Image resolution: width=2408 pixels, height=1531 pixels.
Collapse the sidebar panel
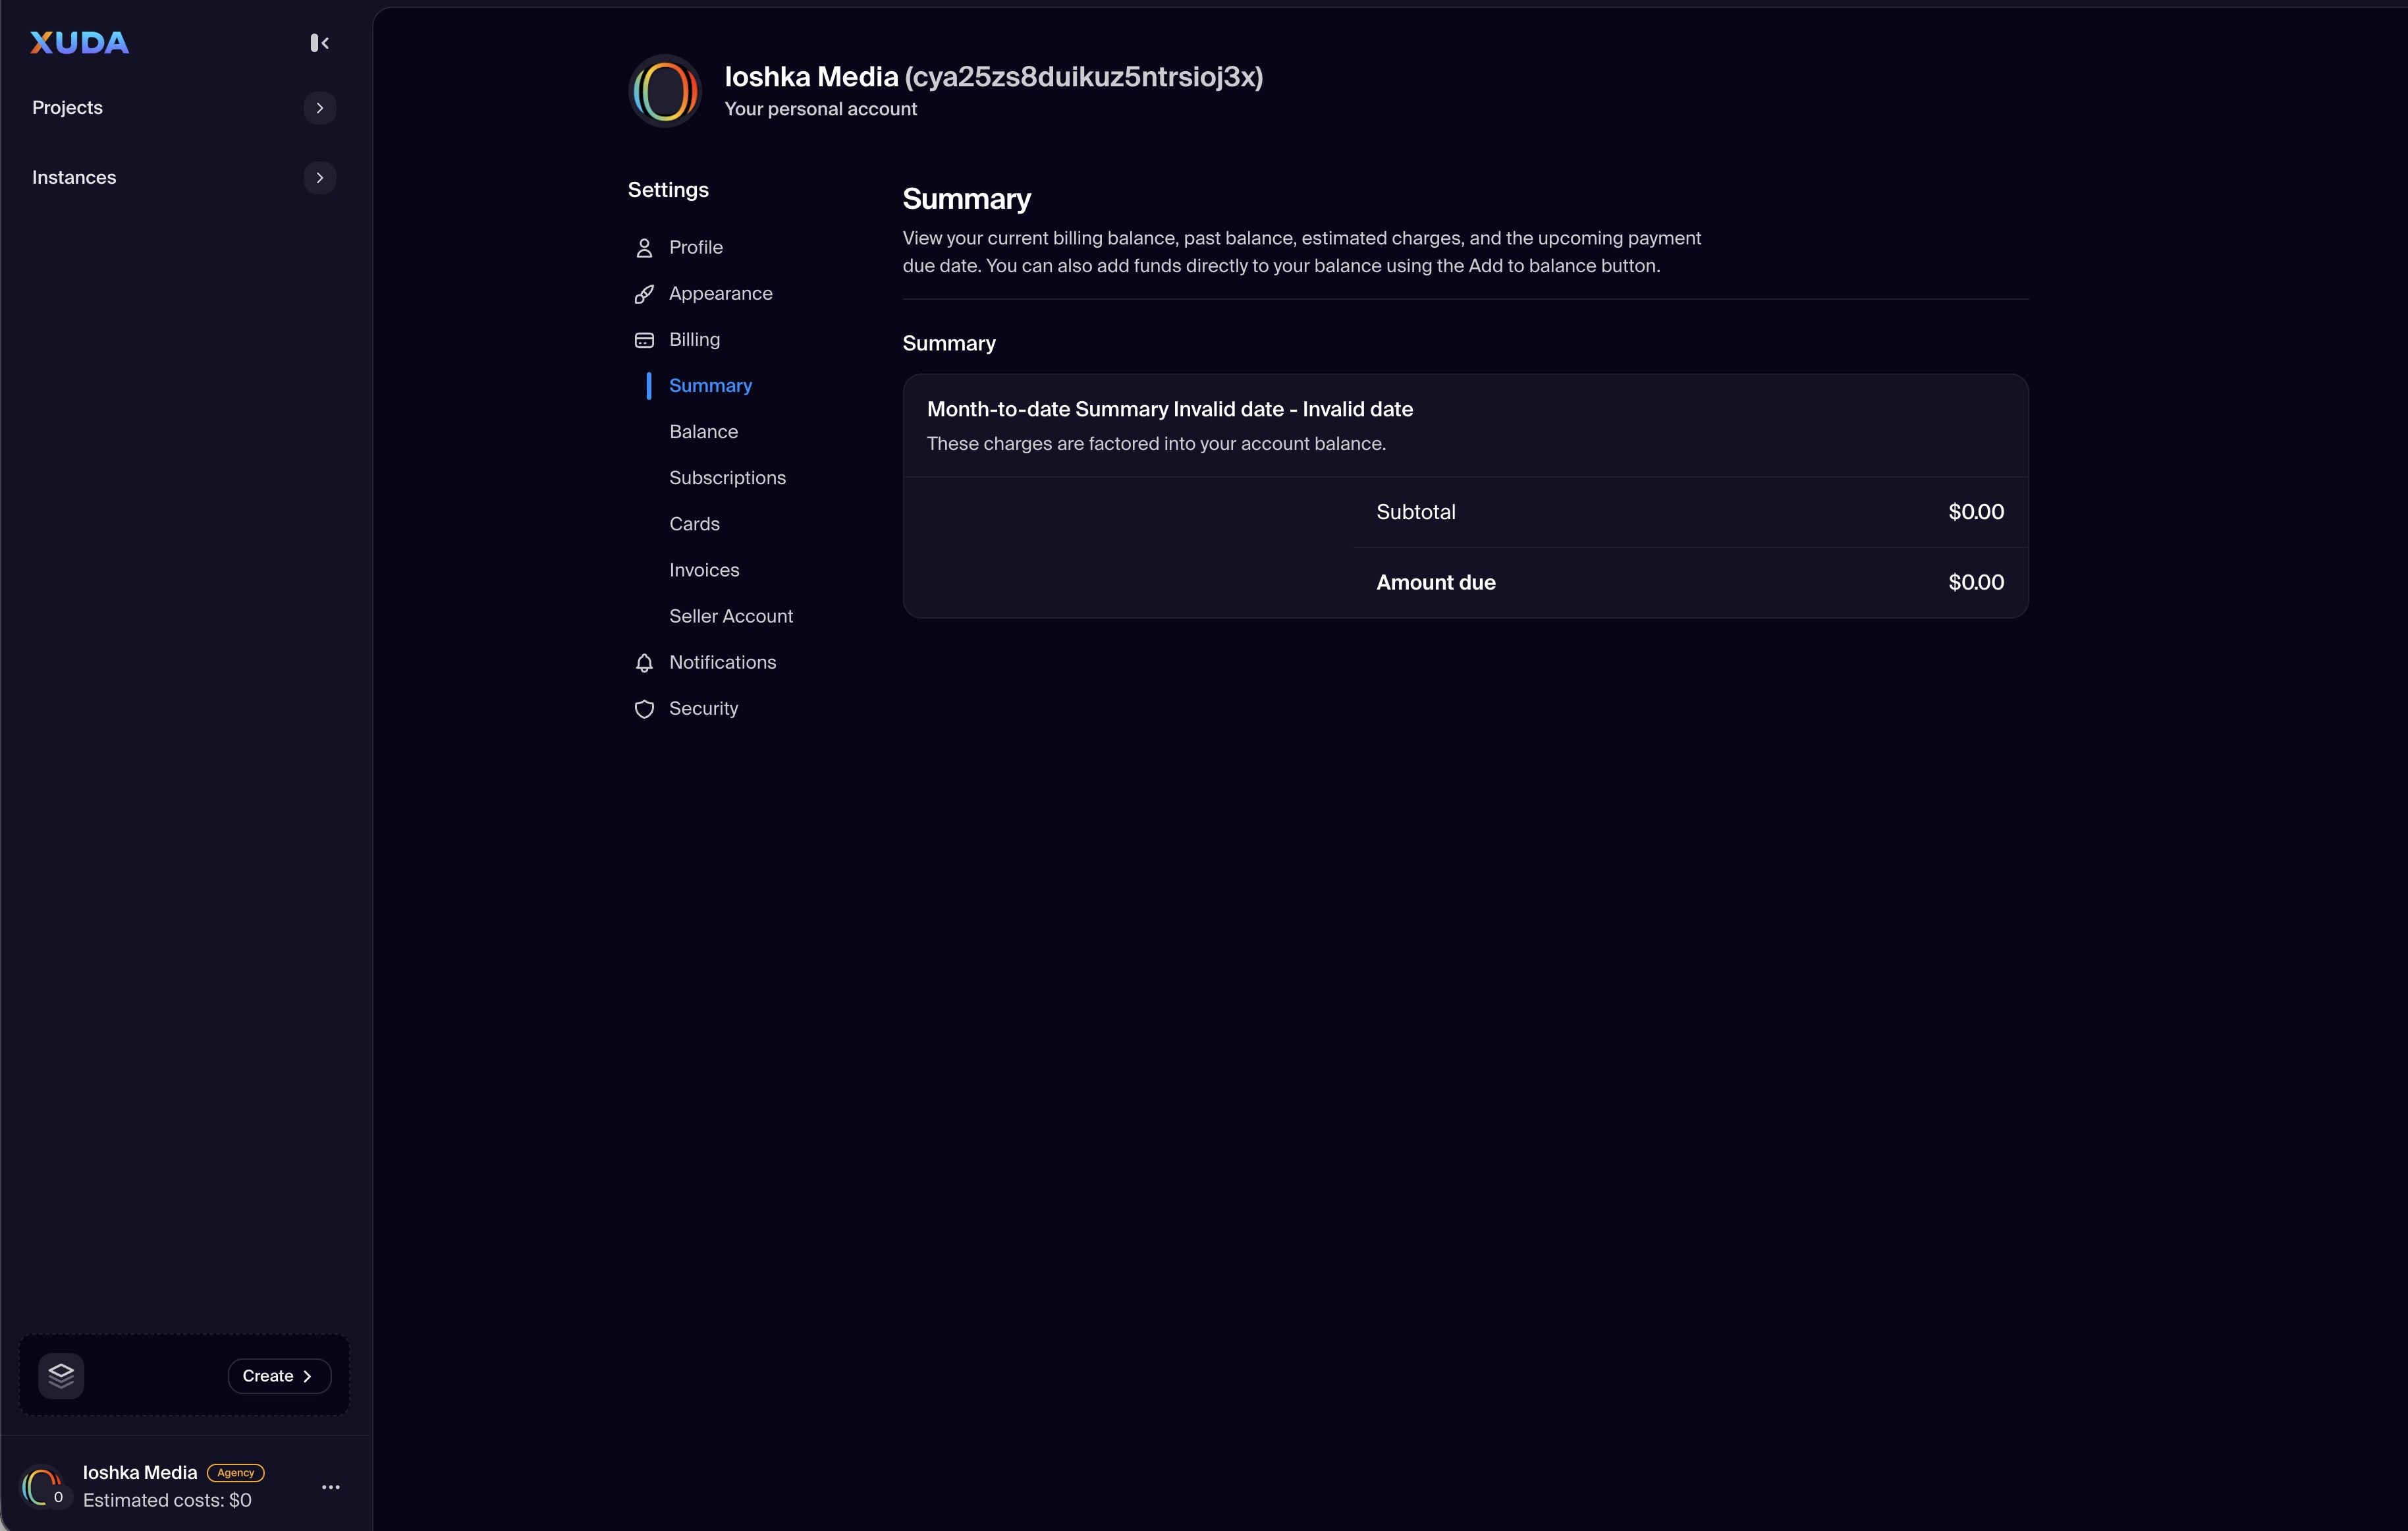(320, 43)
